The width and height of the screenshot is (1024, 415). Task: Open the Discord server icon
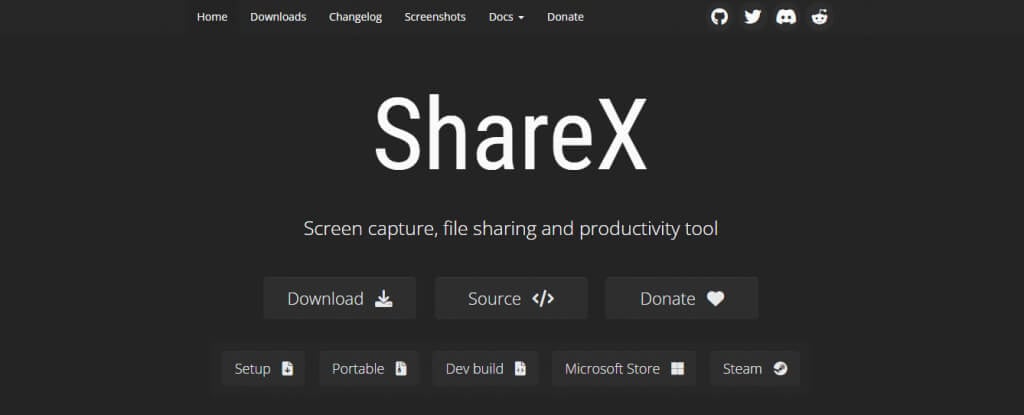786,17
